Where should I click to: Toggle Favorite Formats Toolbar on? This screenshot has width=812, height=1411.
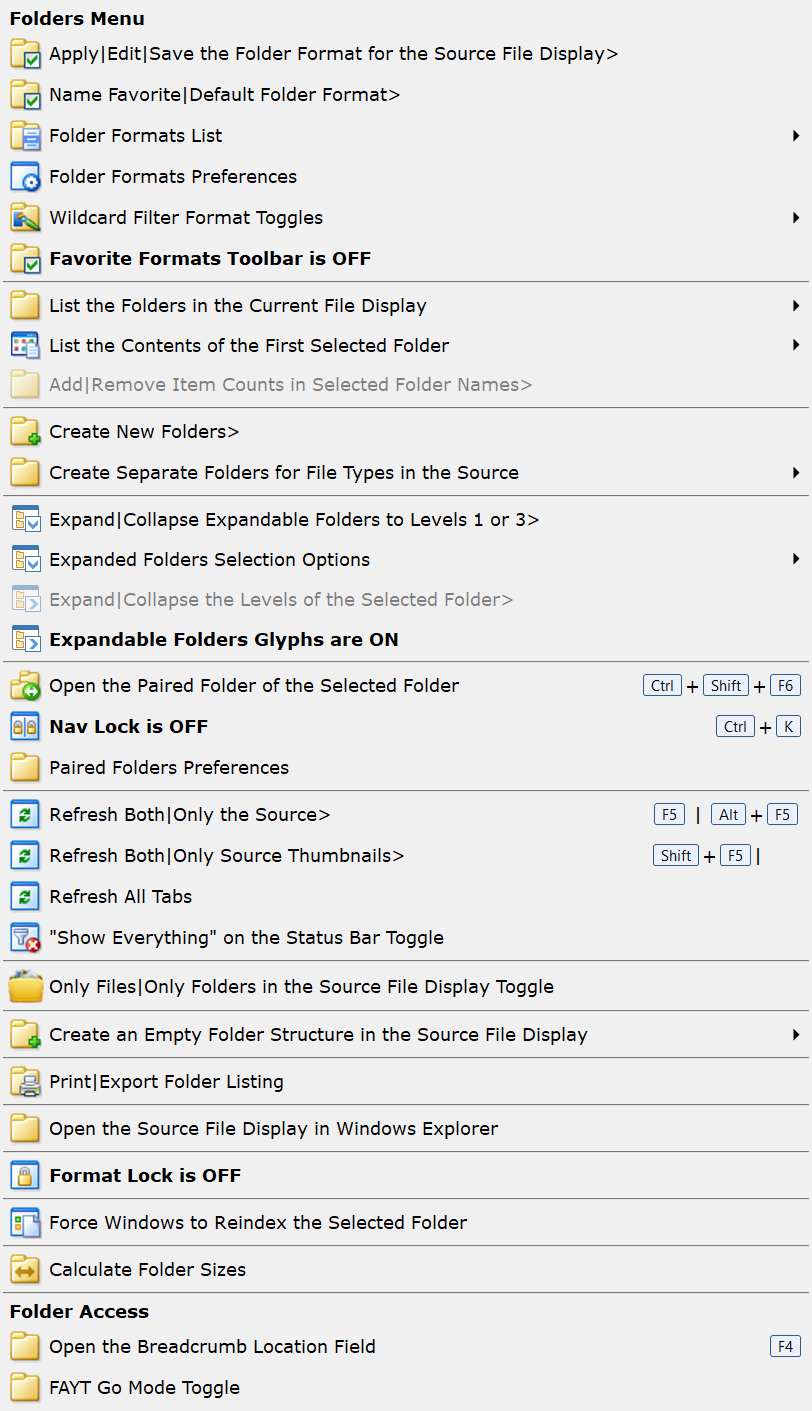click(209, 259)
